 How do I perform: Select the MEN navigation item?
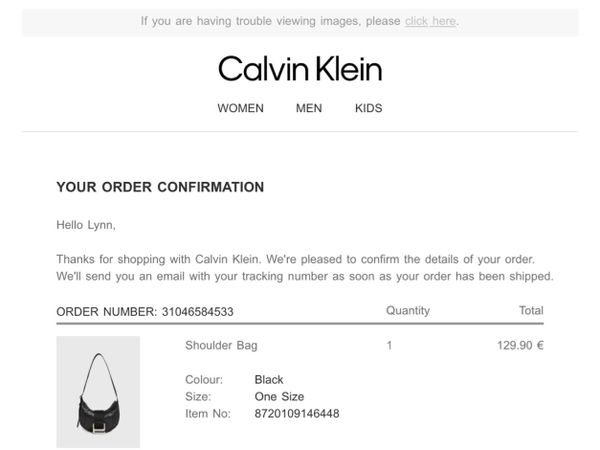(309, 108)
